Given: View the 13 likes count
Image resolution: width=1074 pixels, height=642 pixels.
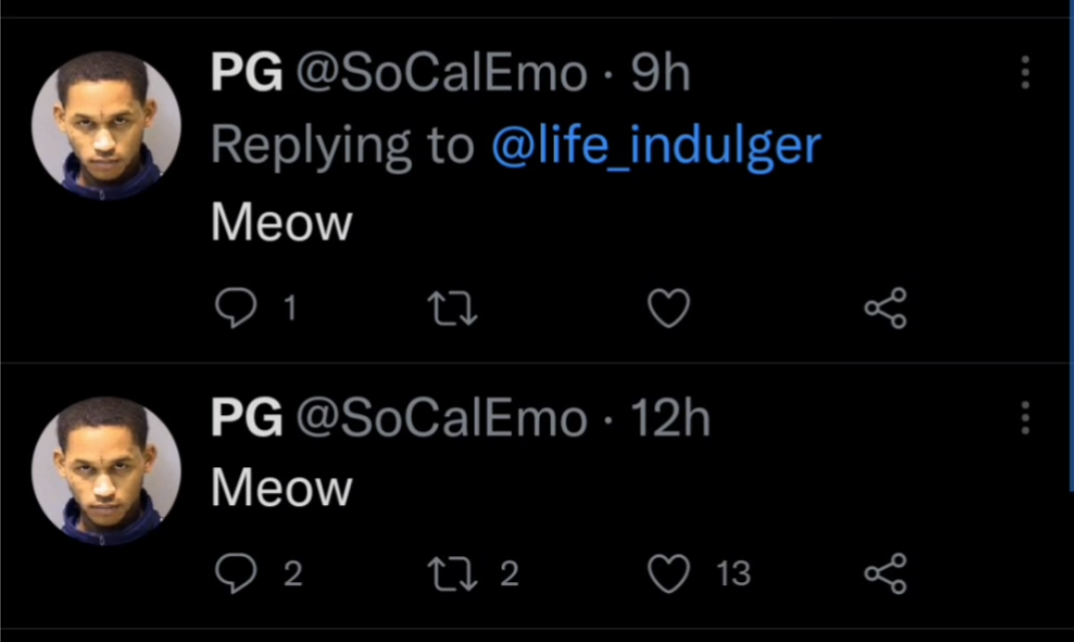Looking at the screenshot, I should tap(734, 573).
